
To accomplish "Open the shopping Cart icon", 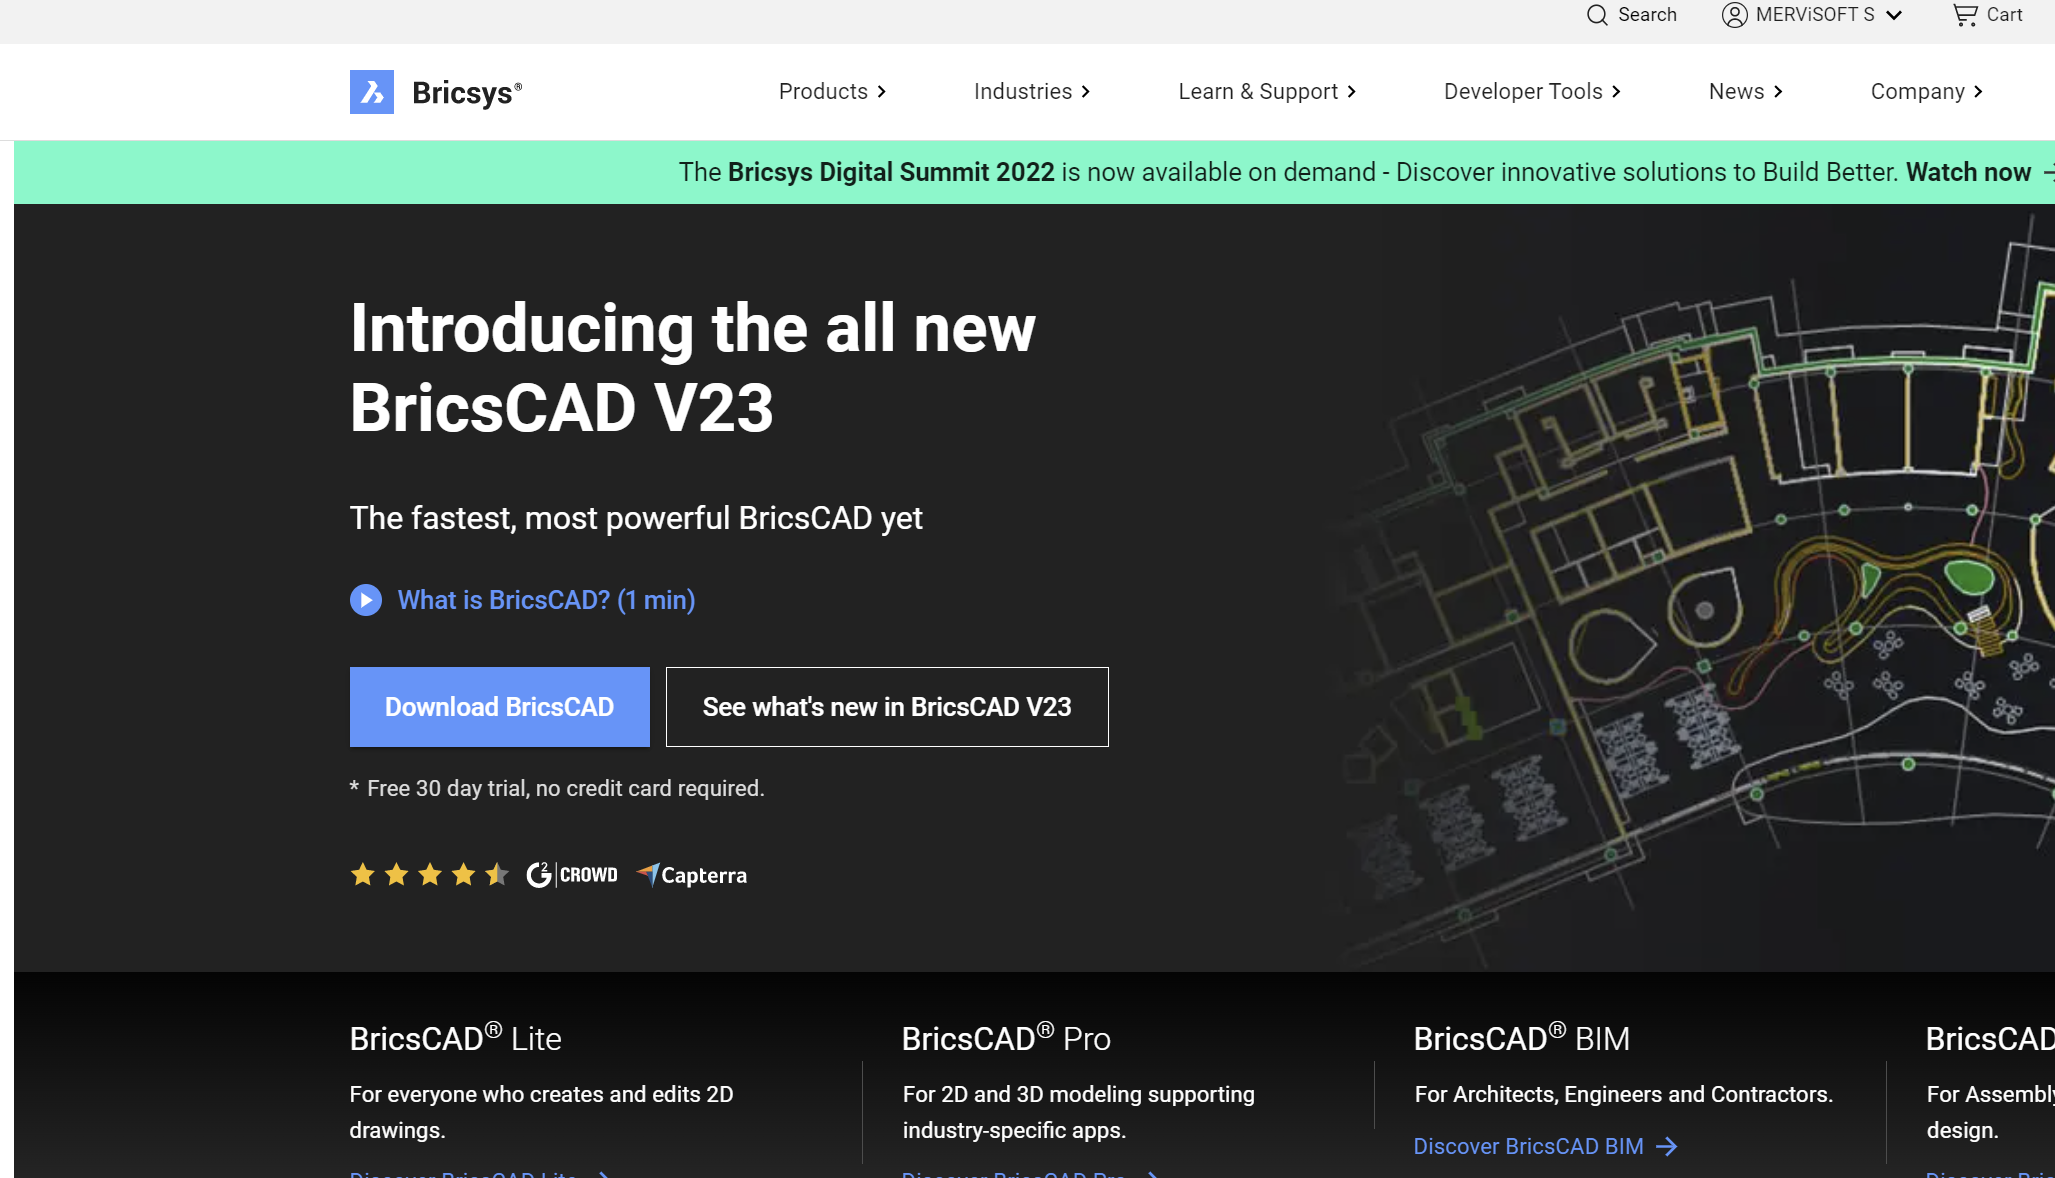I will point(1965,15).
